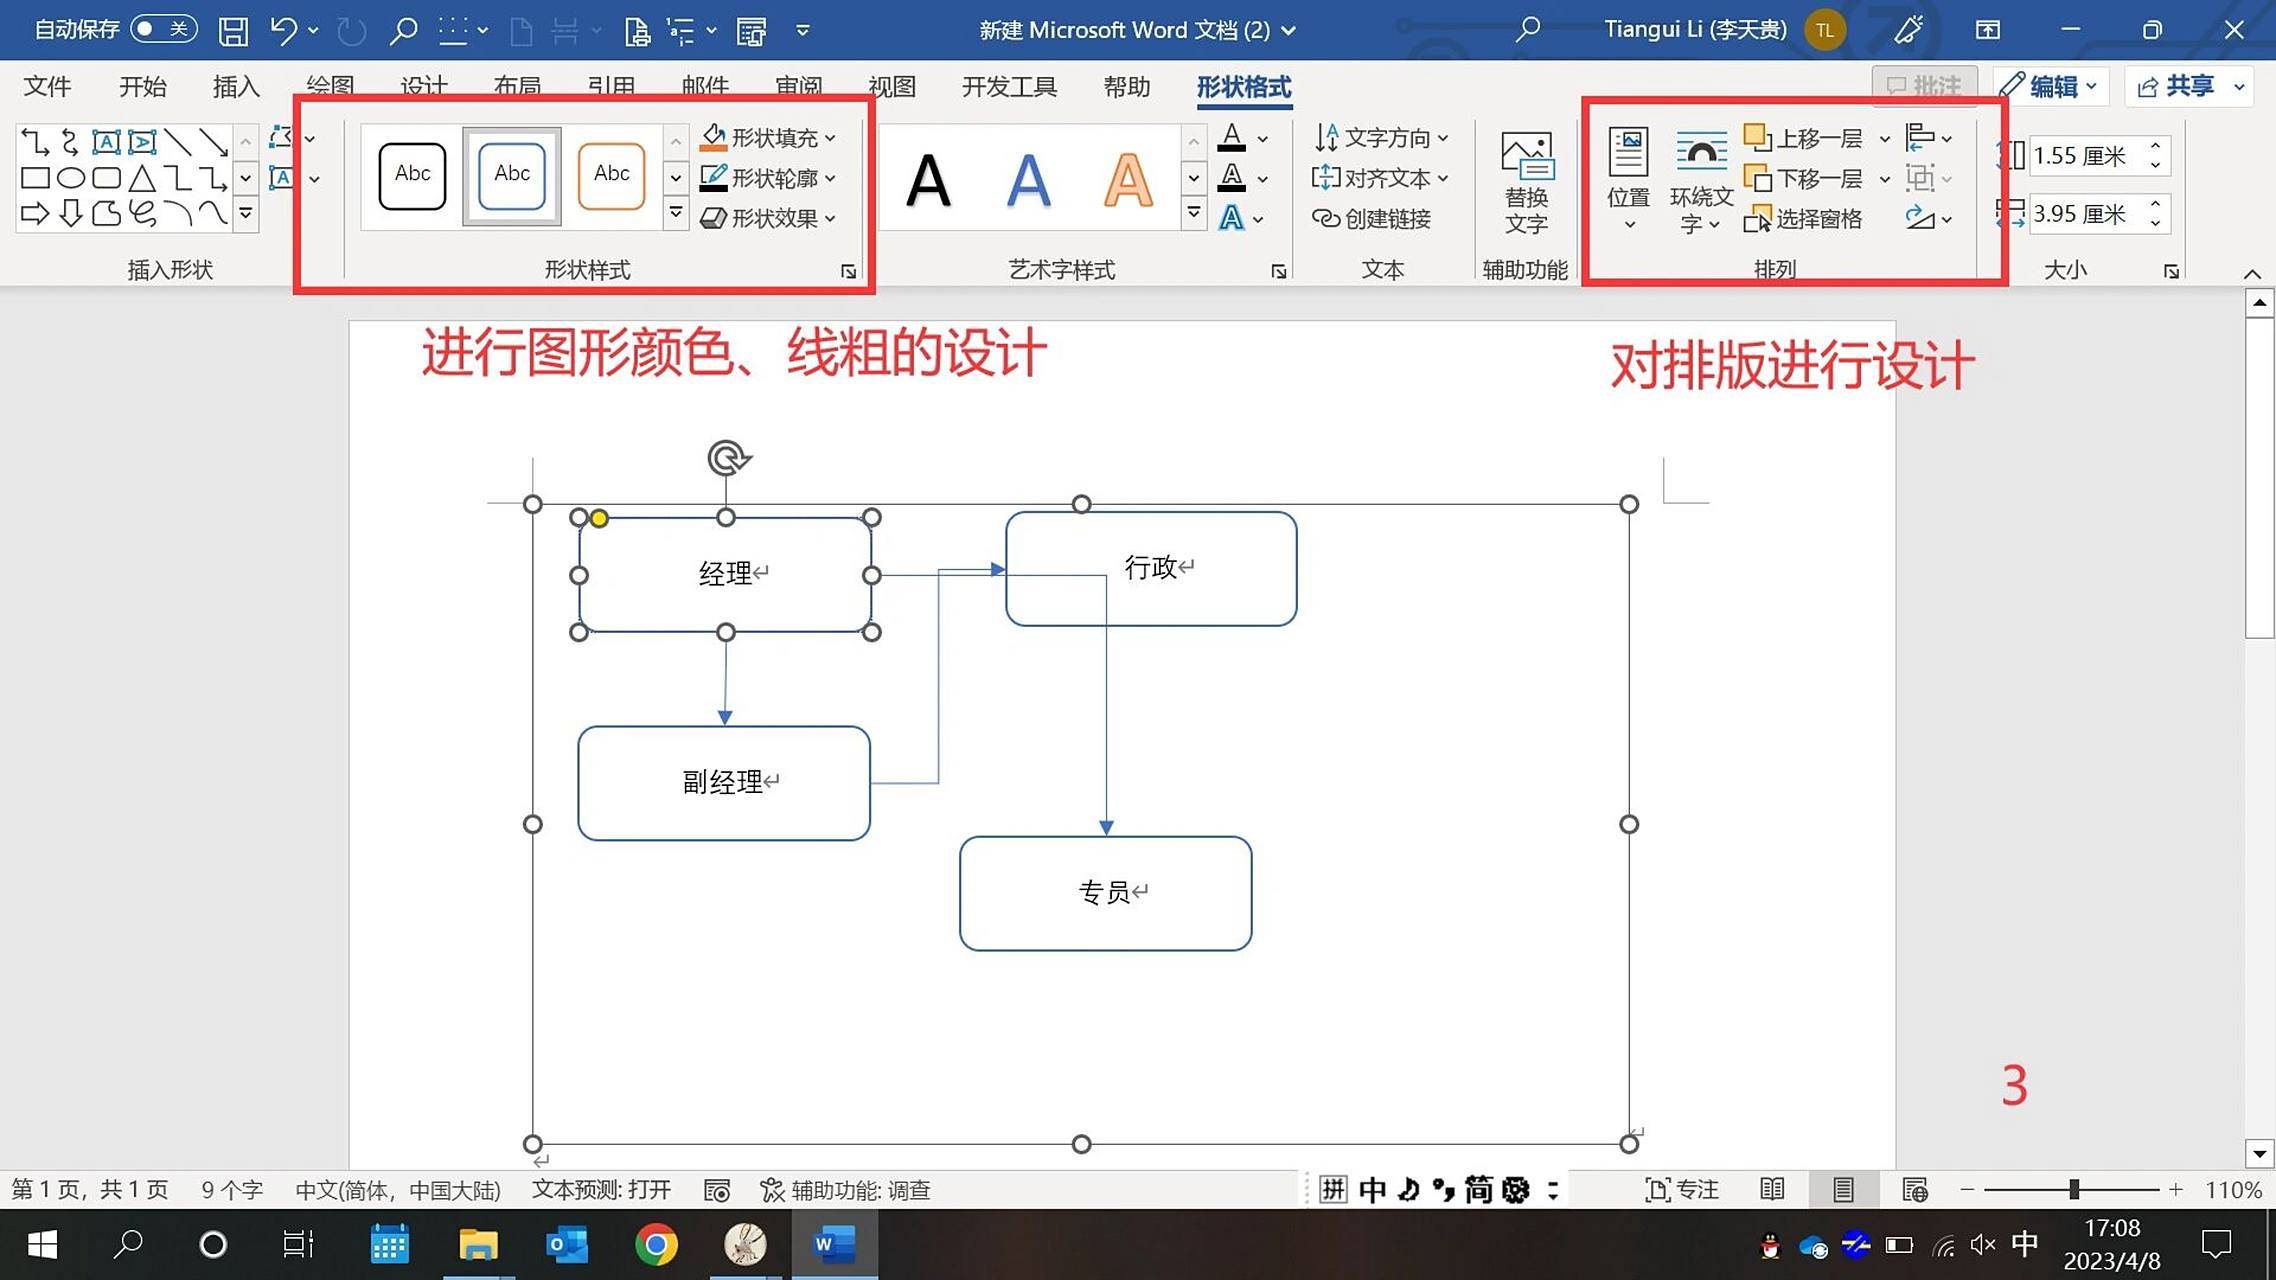Toggle 自动保存 off or on
The width and height of the screenshot is (2276, 1280).
point(160,29)
